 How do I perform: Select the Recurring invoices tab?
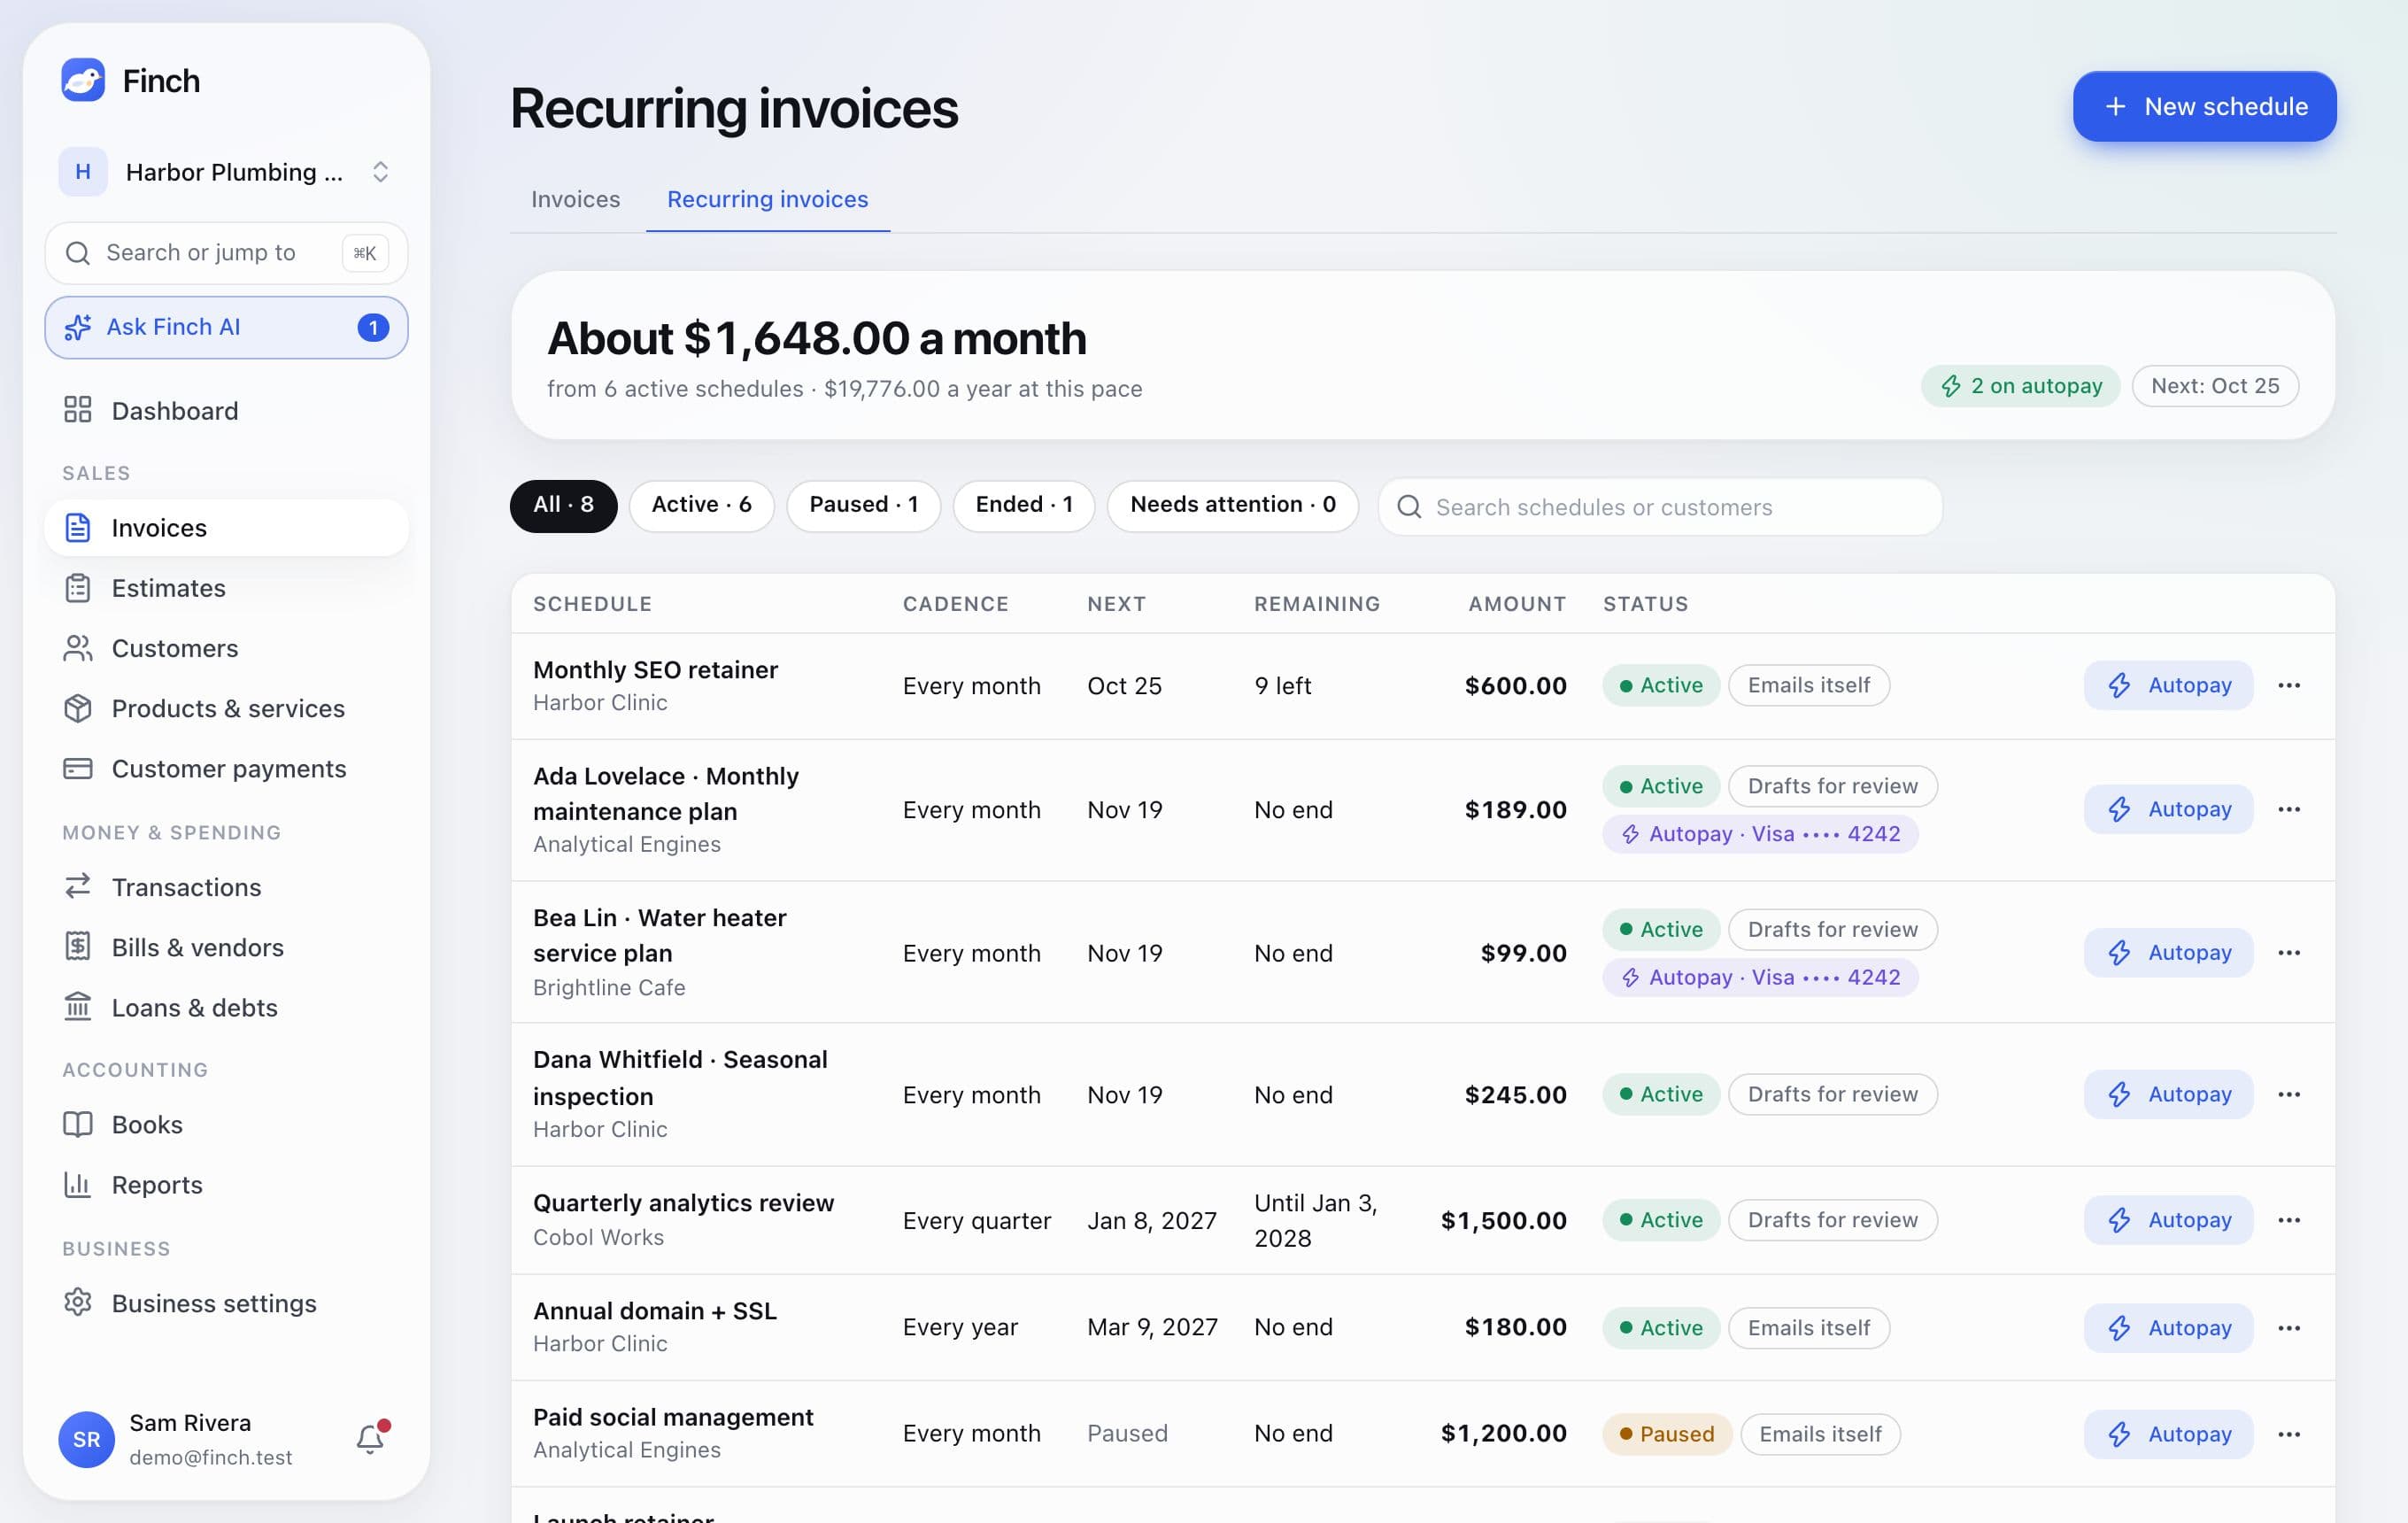[x=767, y=199]
